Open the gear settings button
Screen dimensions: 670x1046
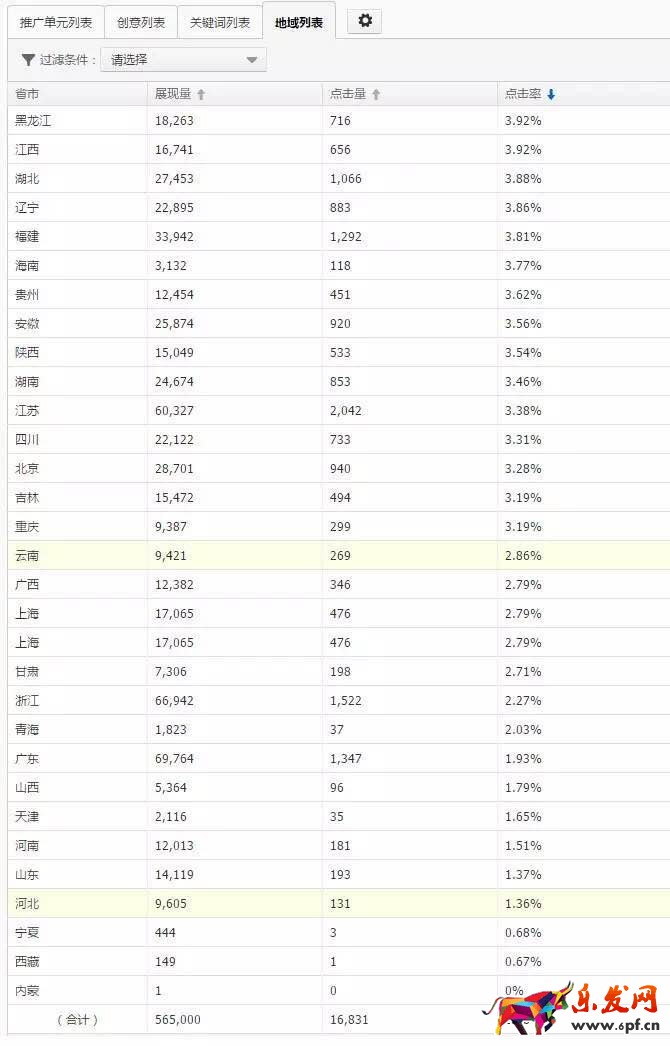[x=364, y=21]
